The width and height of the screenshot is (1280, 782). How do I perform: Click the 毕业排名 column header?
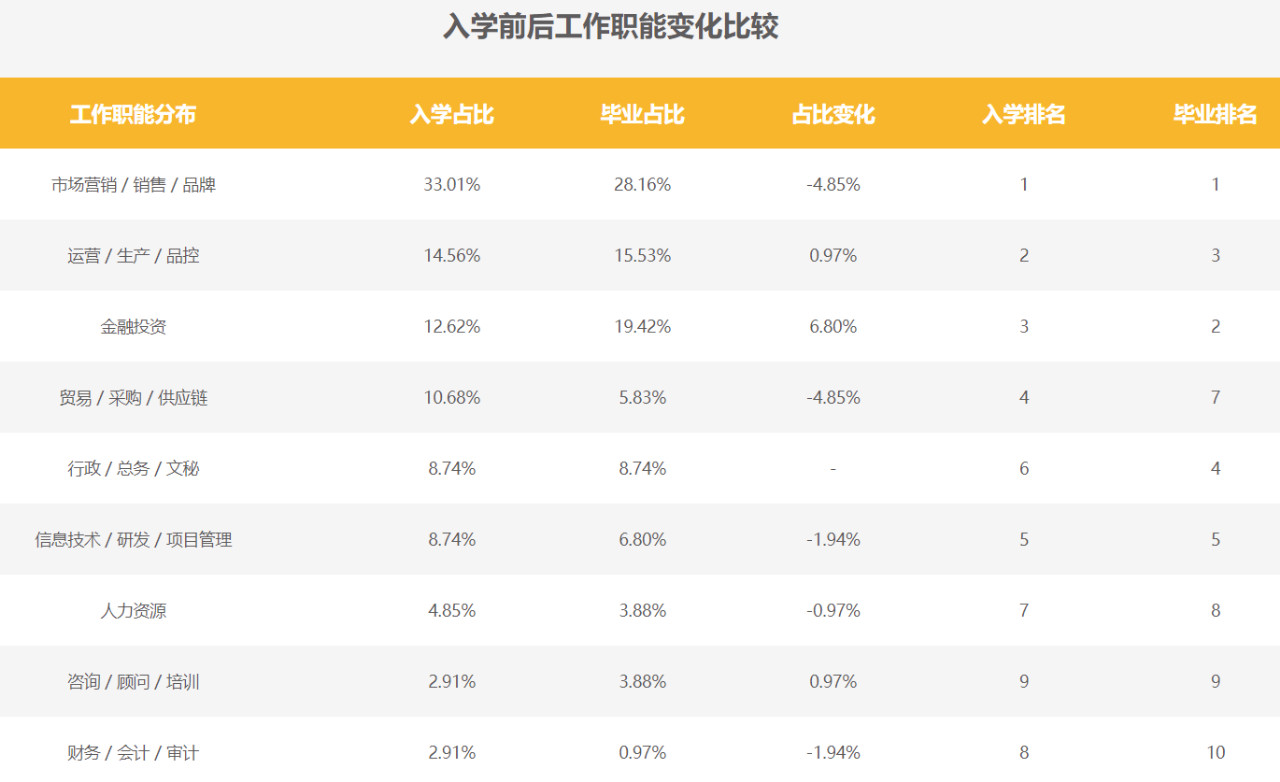point(1215,114)
